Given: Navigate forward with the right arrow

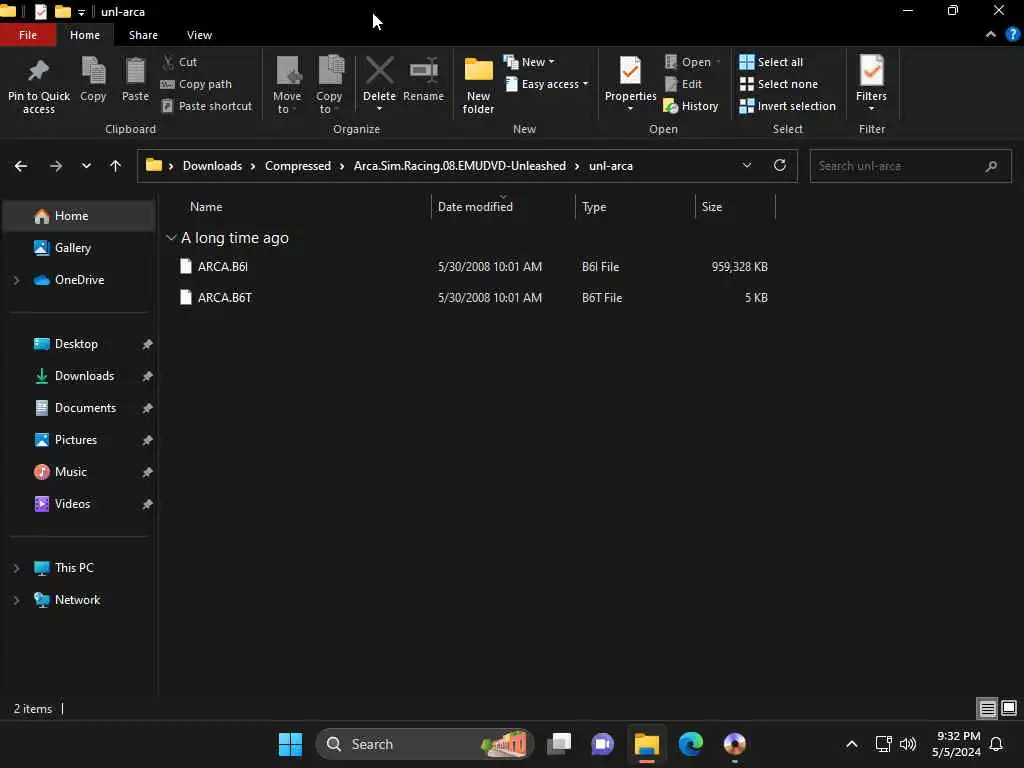Looking at the screenshot, I should pyautogui.click(x=56, y=166).
